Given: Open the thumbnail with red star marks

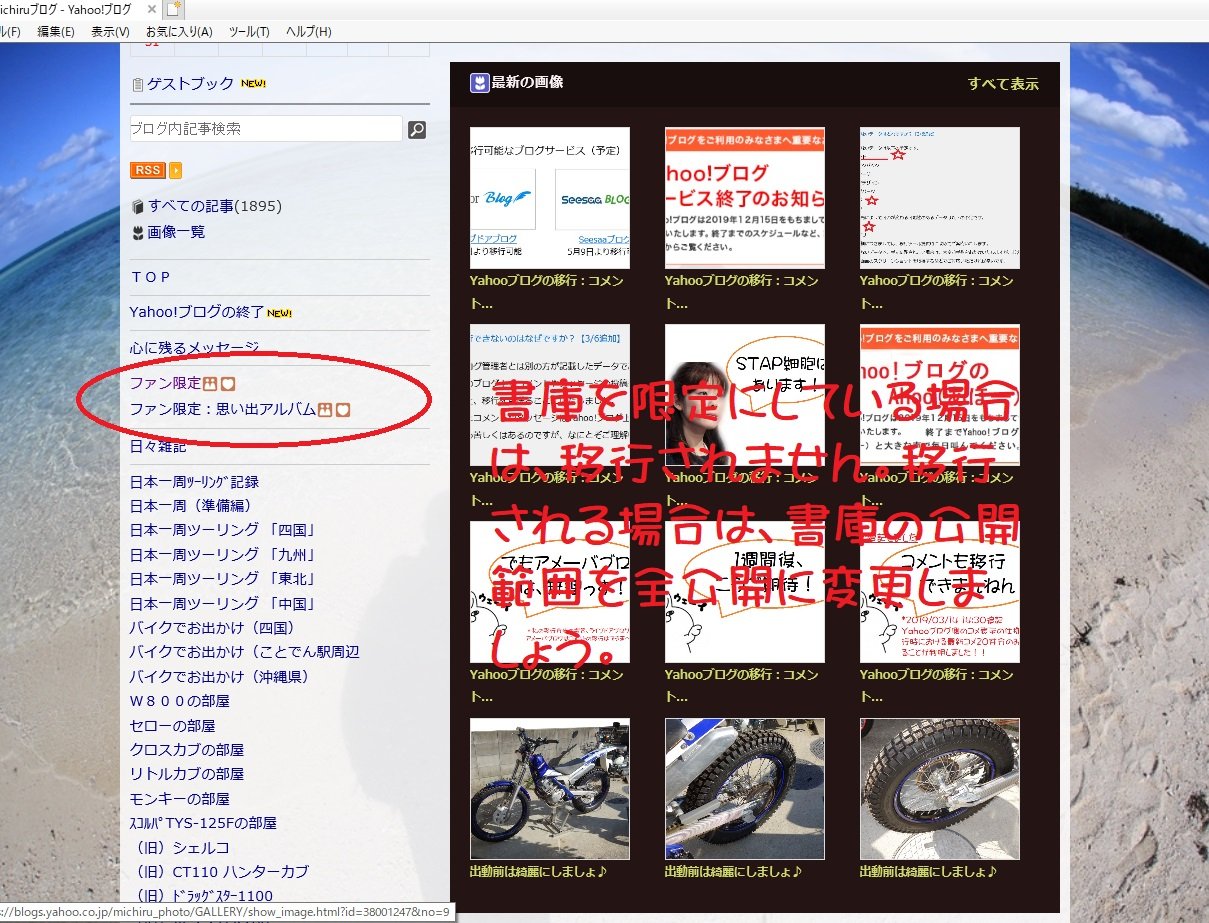Looking at the screenshot, I should [940, 198].
